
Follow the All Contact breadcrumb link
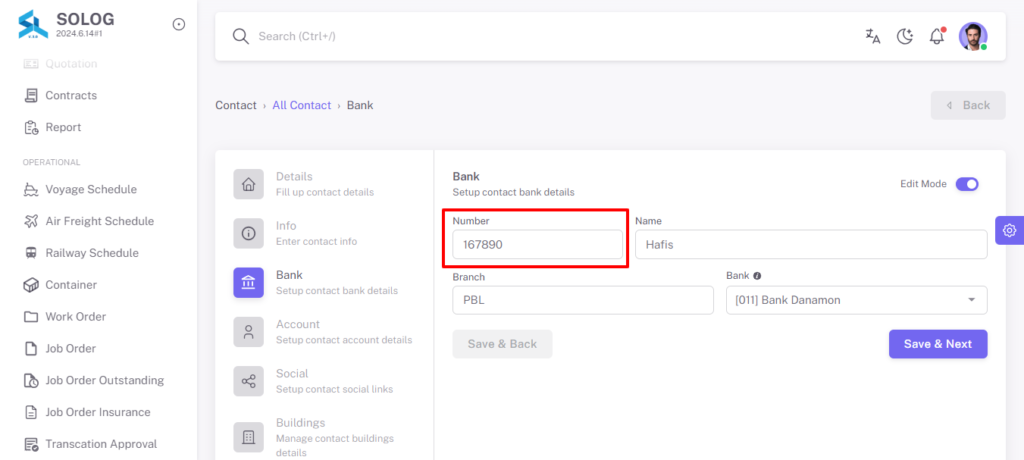pos(302,105)
